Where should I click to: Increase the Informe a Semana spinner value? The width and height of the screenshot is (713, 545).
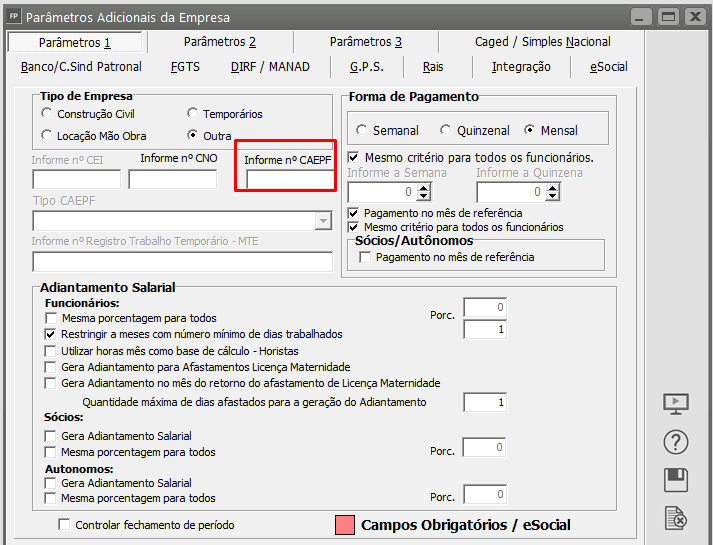[x=424, y=186]
